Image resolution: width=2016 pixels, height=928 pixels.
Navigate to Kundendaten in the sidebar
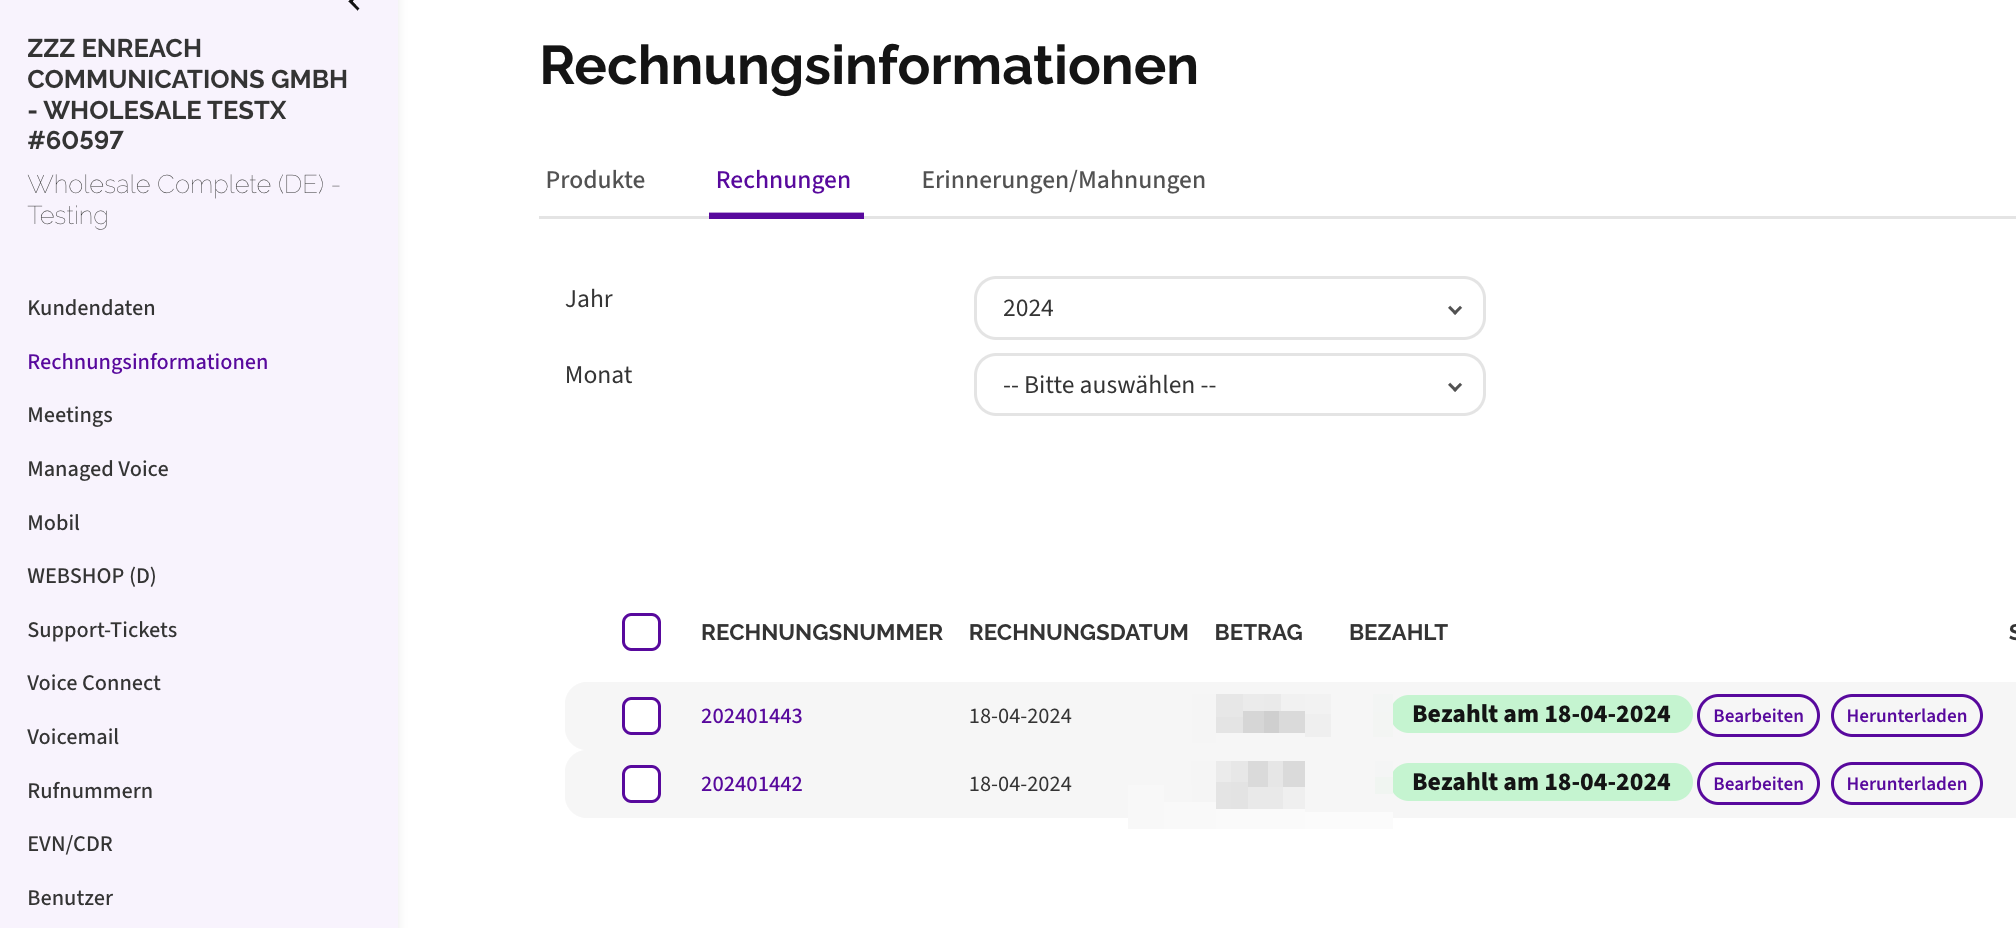(91, 307)
